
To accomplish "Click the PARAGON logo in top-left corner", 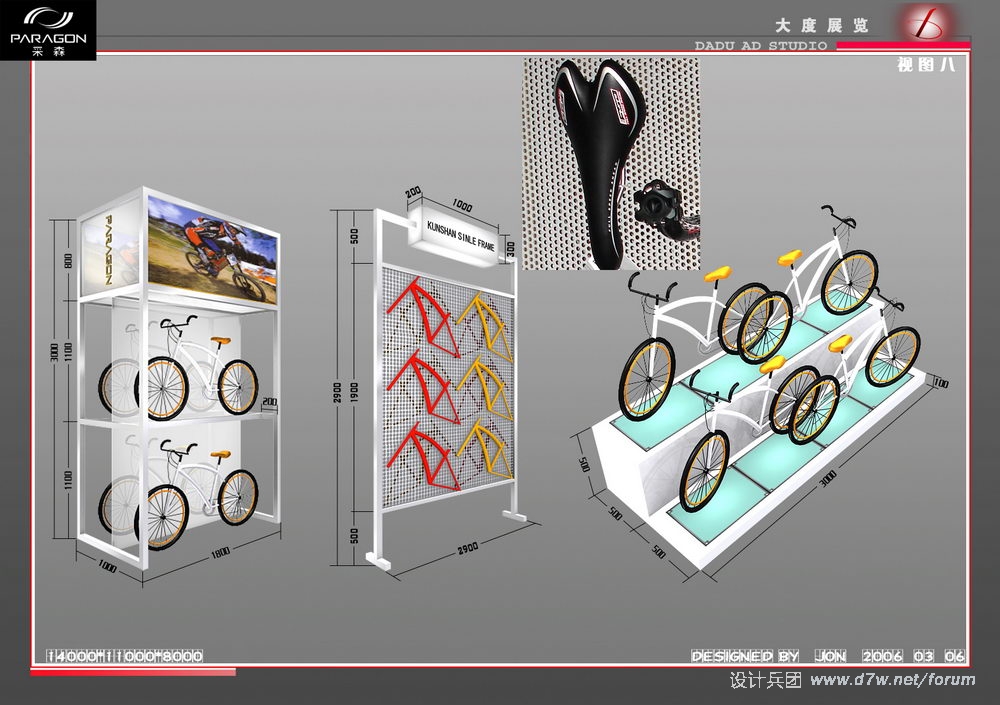I will click(x=48, y=30).
